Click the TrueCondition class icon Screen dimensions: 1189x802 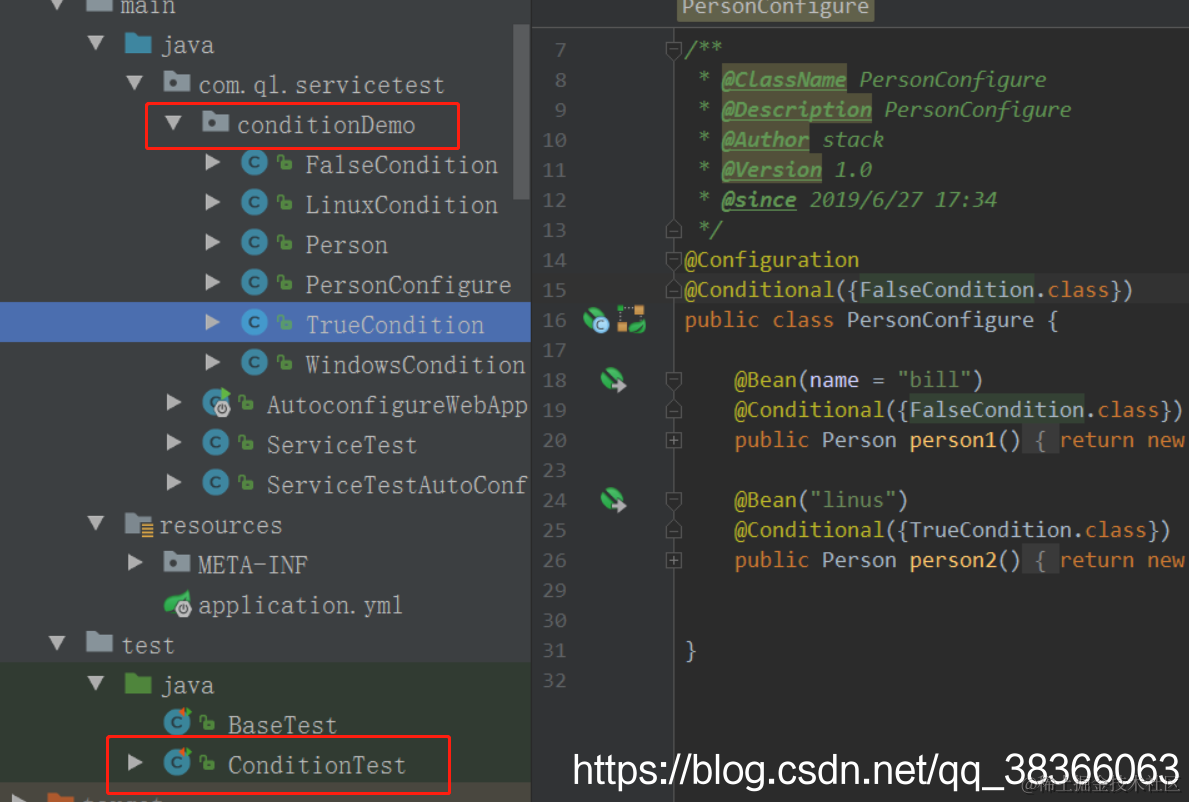254,324
